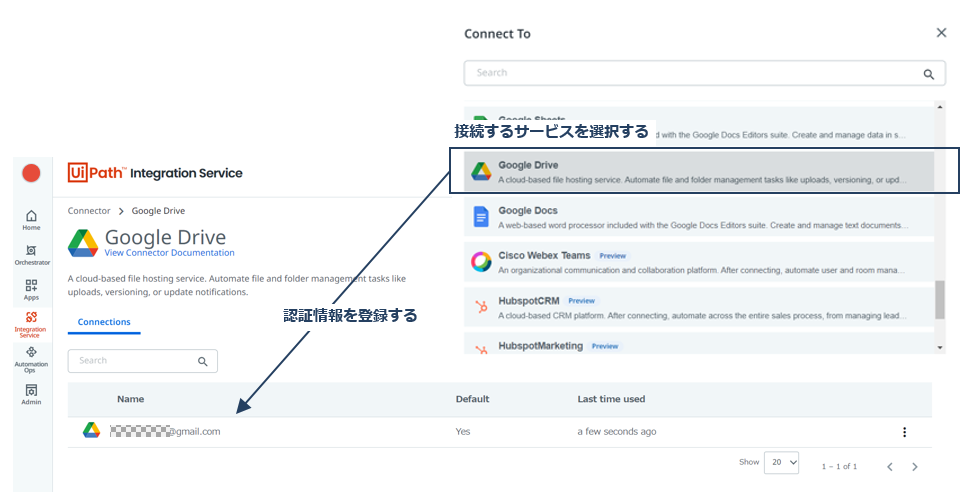Open View Connector Documentation link

tap(169, 253)
